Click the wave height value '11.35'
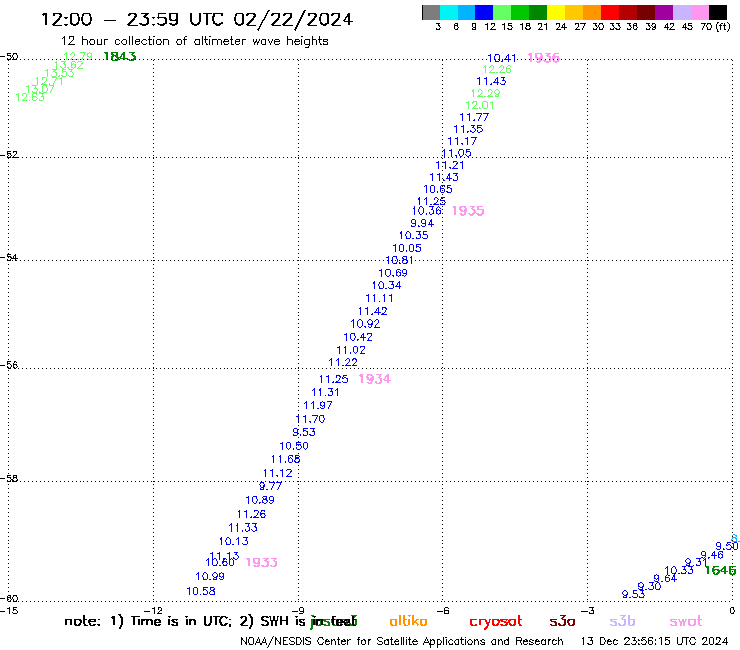The height and width of the screenshot is (650, 740). tap(468, 129)
